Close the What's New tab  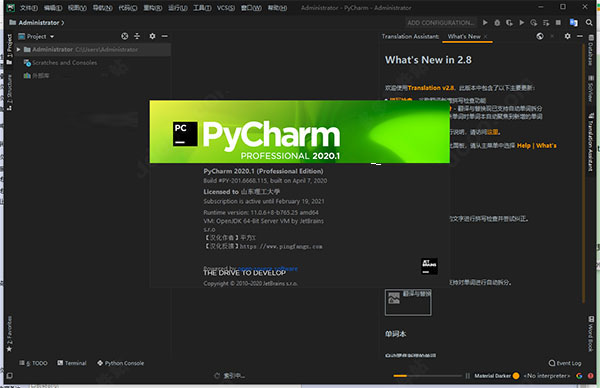486,36
